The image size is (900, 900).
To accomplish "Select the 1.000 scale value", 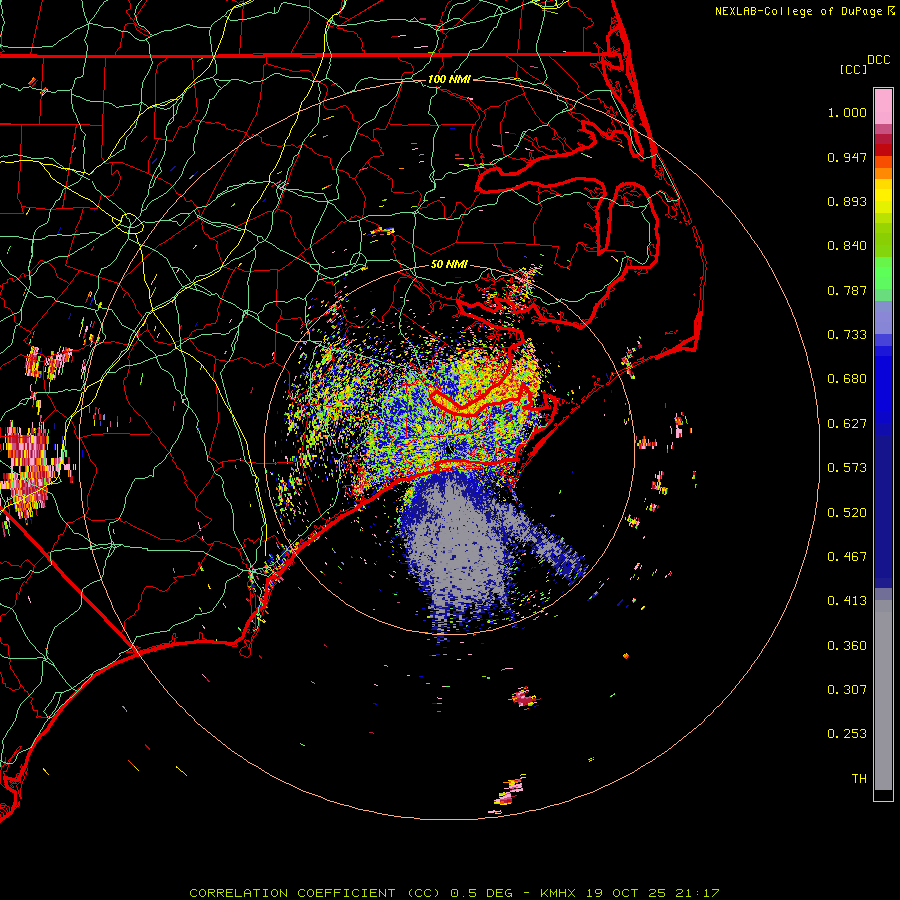I will (x=847, y=112).
